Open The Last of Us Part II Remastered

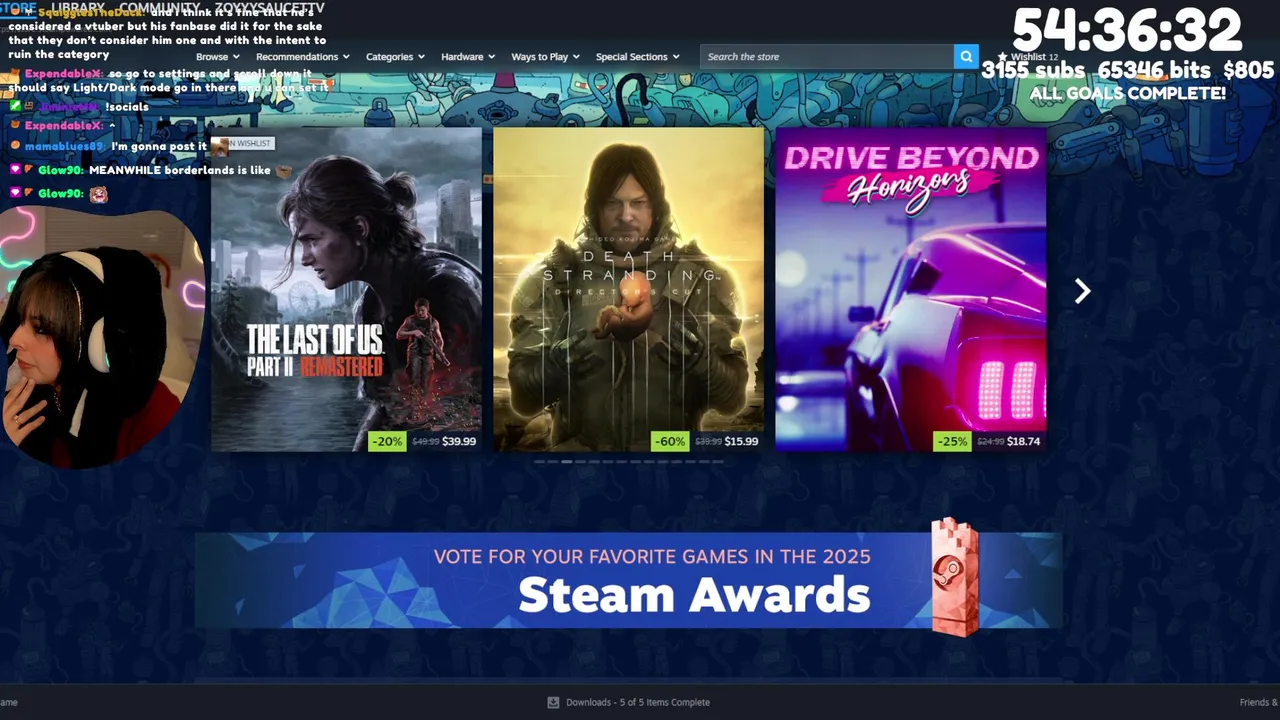click(346, 289)
